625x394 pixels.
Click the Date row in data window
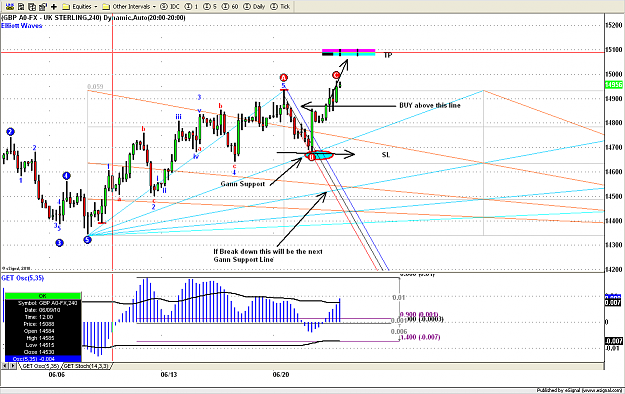pos(43,310)
